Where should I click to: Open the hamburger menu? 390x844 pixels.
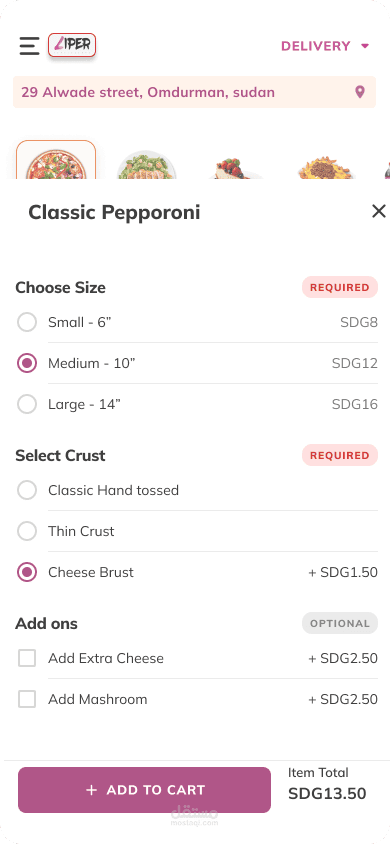tap(29, 46)
